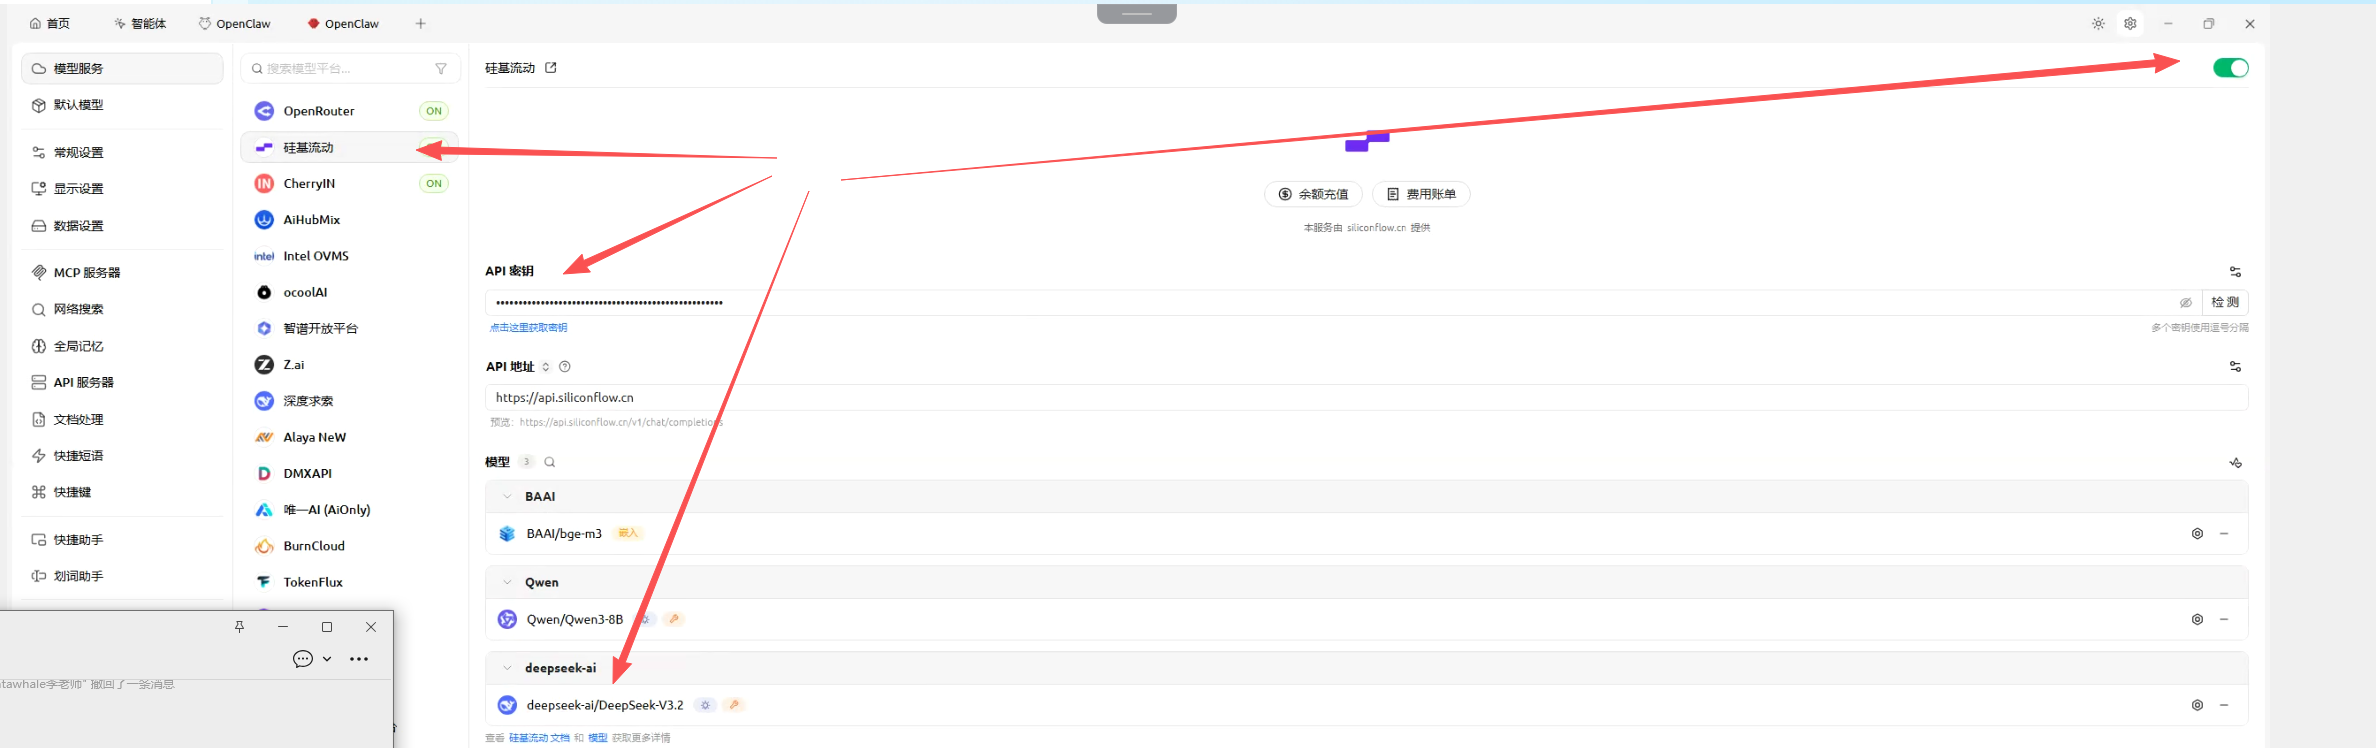Collapse Qwen model group

coord(507,582)
